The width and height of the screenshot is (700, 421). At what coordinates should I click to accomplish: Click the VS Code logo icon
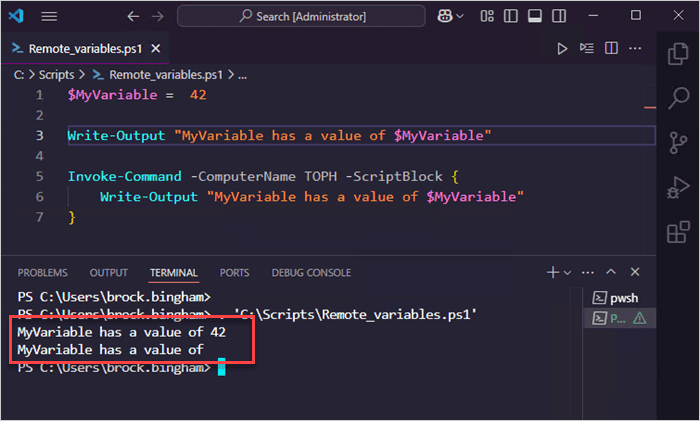[x=16, y=16]
